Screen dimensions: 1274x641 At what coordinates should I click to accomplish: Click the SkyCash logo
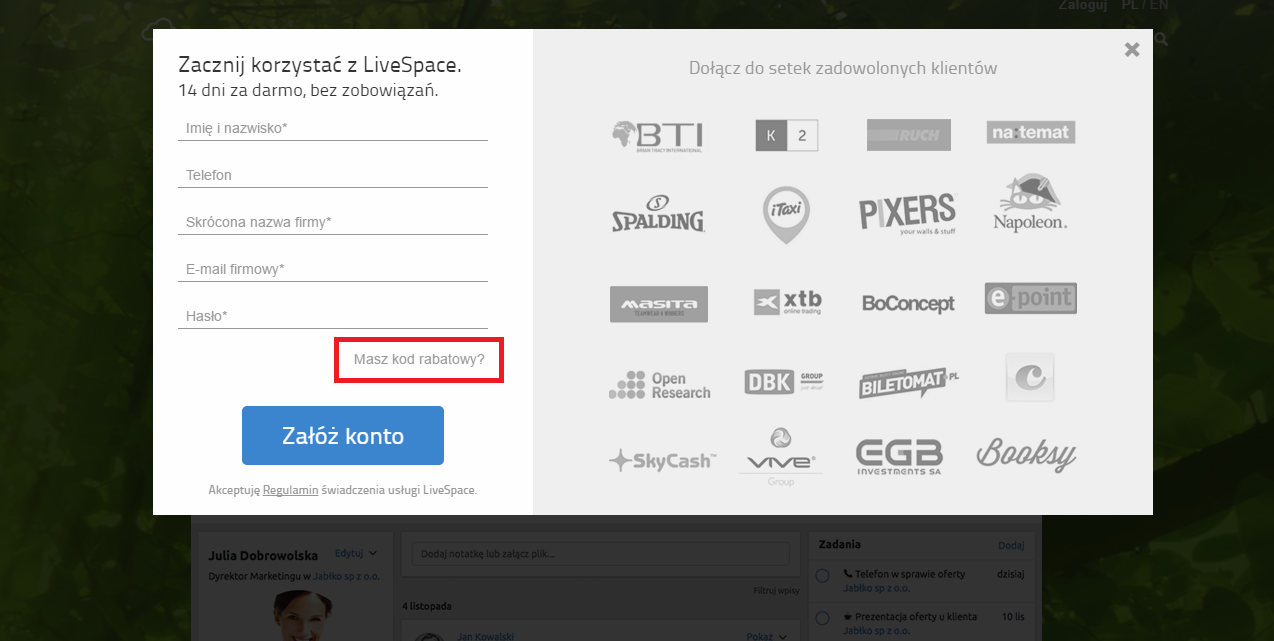coord(661,460)
